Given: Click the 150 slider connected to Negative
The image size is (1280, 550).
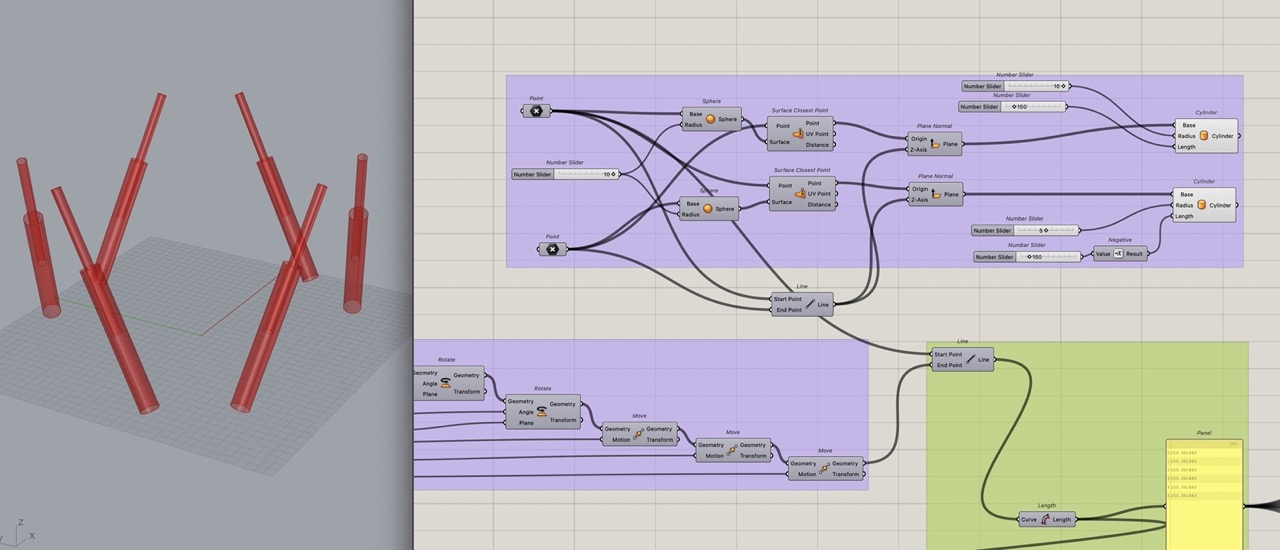Looking at the screenshot, I should click(x=1027, y=257).
